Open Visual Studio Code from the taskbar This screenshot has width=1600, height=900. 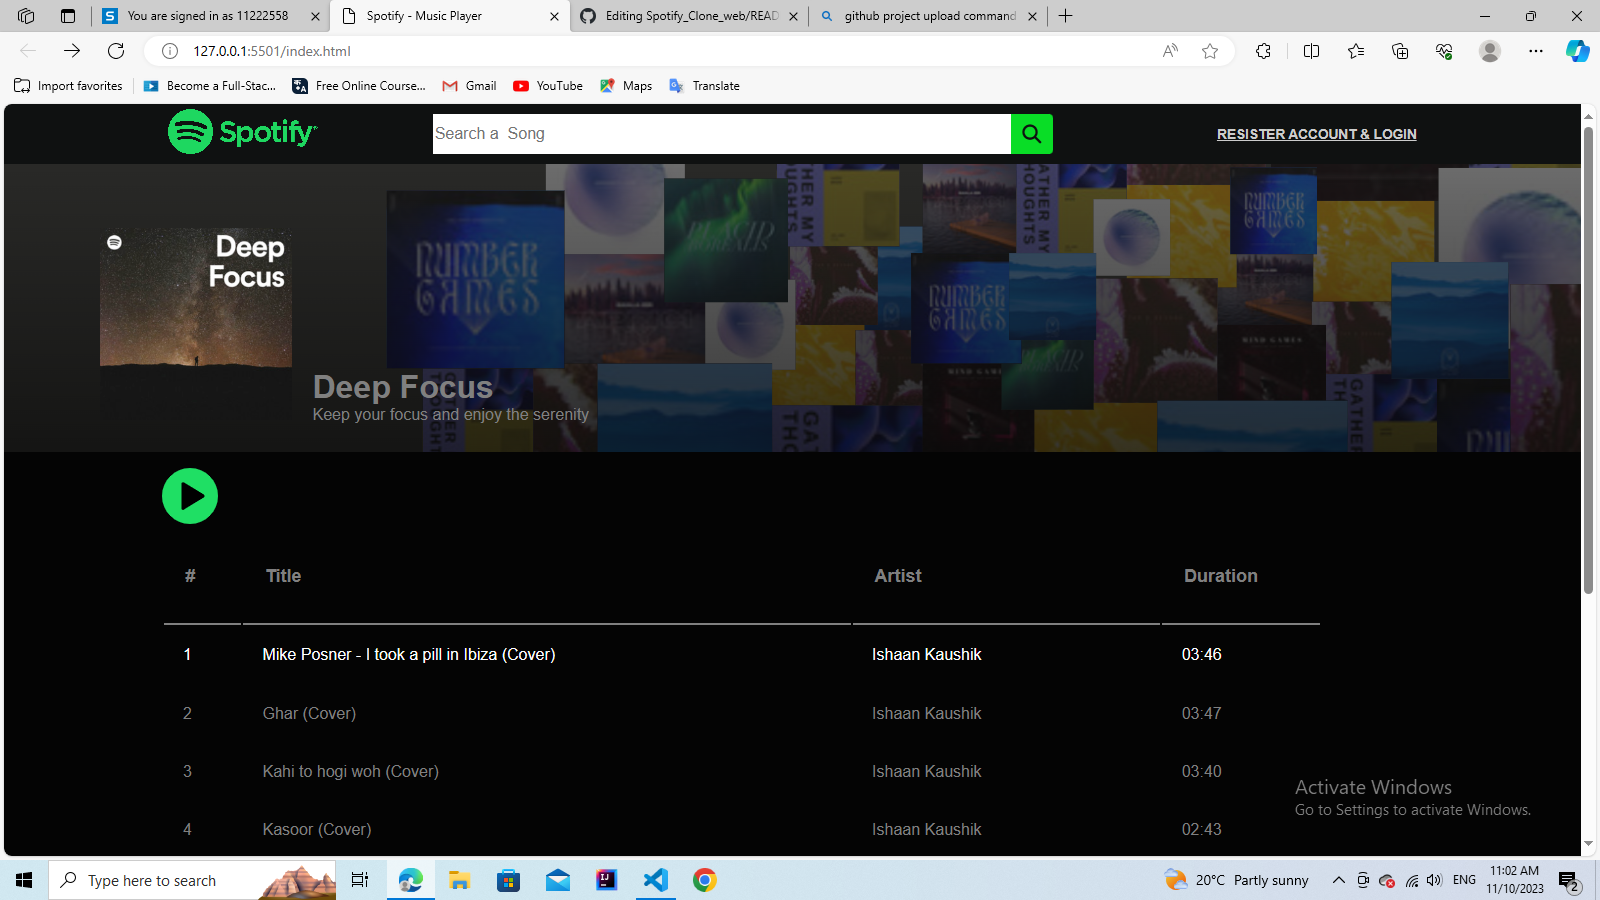(x=655, y=880)
